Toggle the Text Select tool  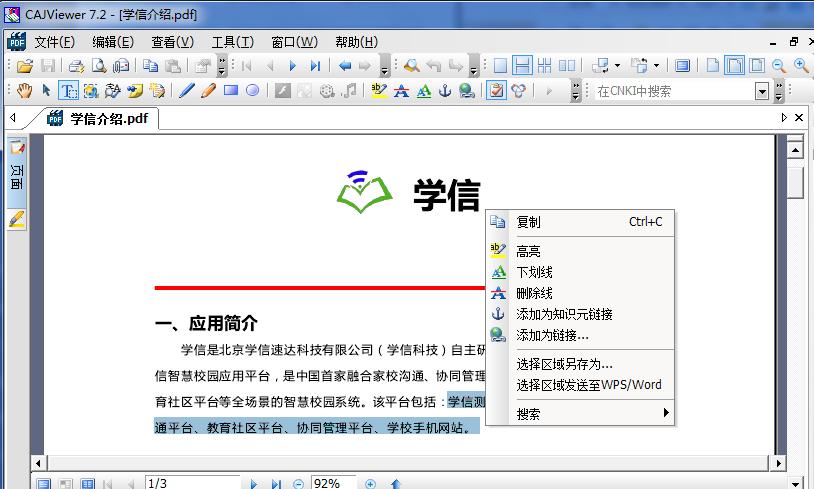[x=69, y=91]
